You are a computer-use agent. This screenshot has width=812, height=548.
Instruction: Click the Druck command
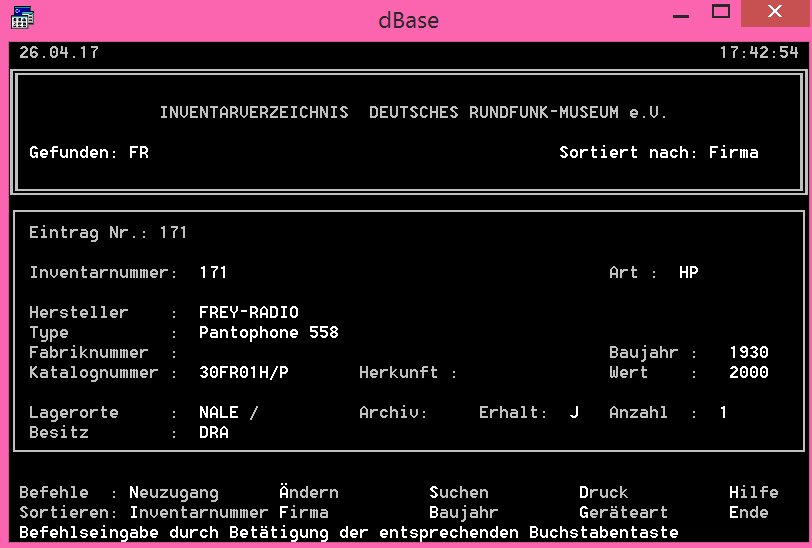tap(603, 492)
